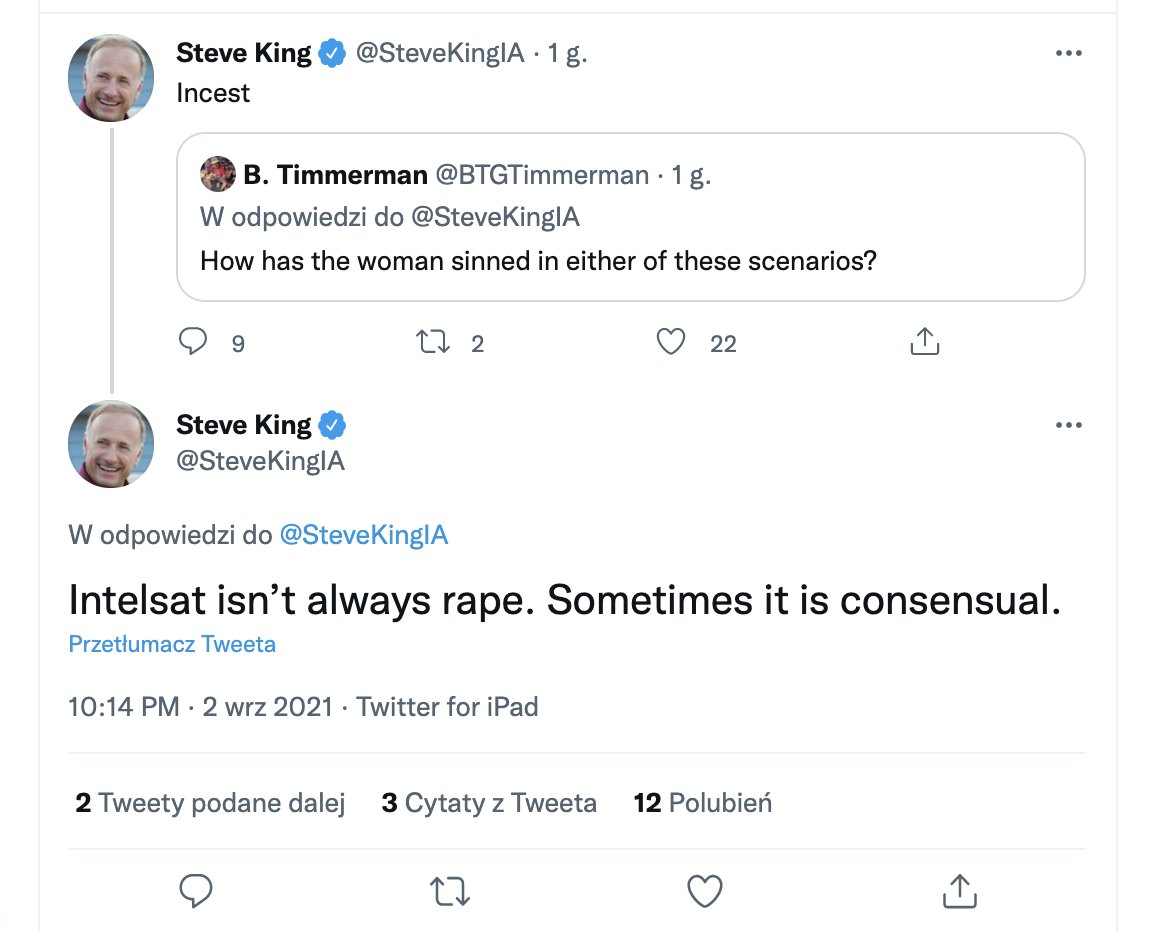View the "2 Tweety podane dalej" list
1154x932 pixels.
click(x=210, y=802)
